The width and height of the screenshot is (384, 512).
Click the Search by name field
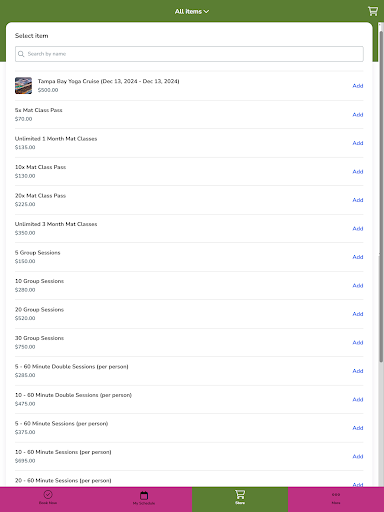pyautogui.click(x=189, y=54)
